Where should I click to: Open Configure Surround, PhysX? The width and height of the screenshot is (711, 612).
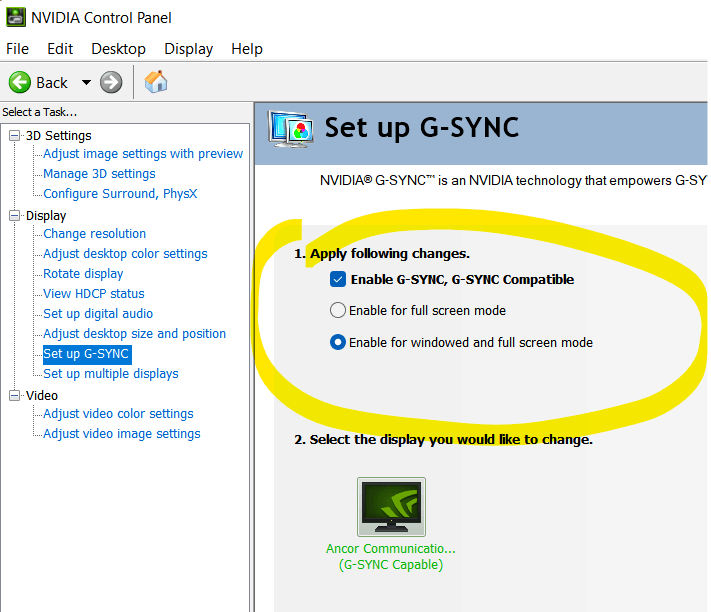pos(120,194)
